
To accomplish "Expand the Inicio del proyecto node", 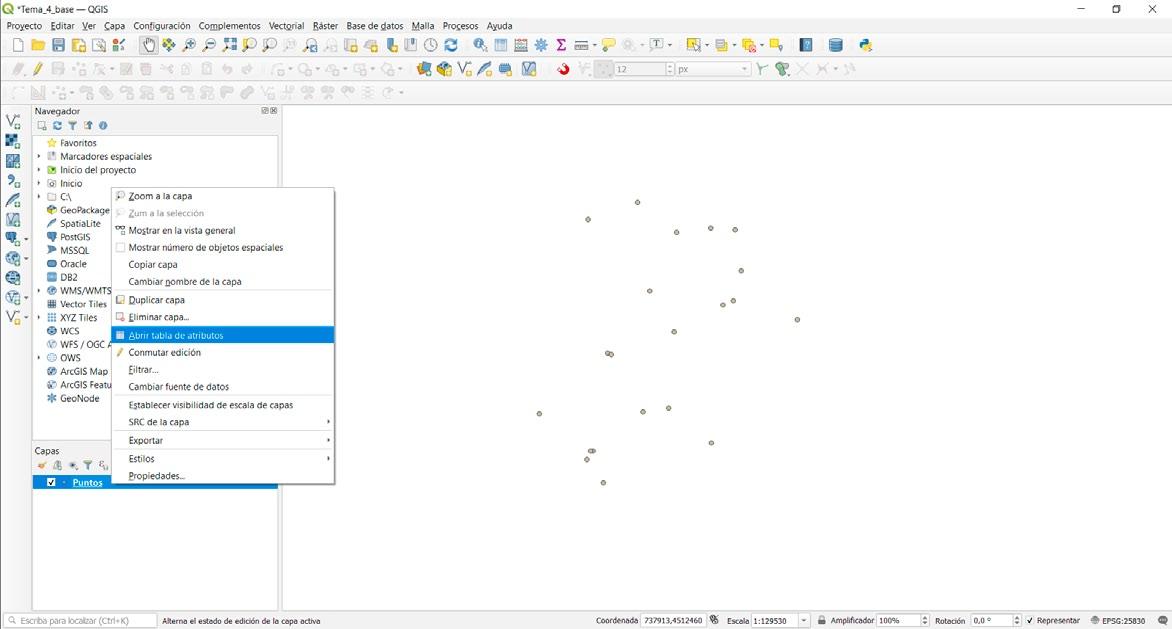I will coord(39,170).
